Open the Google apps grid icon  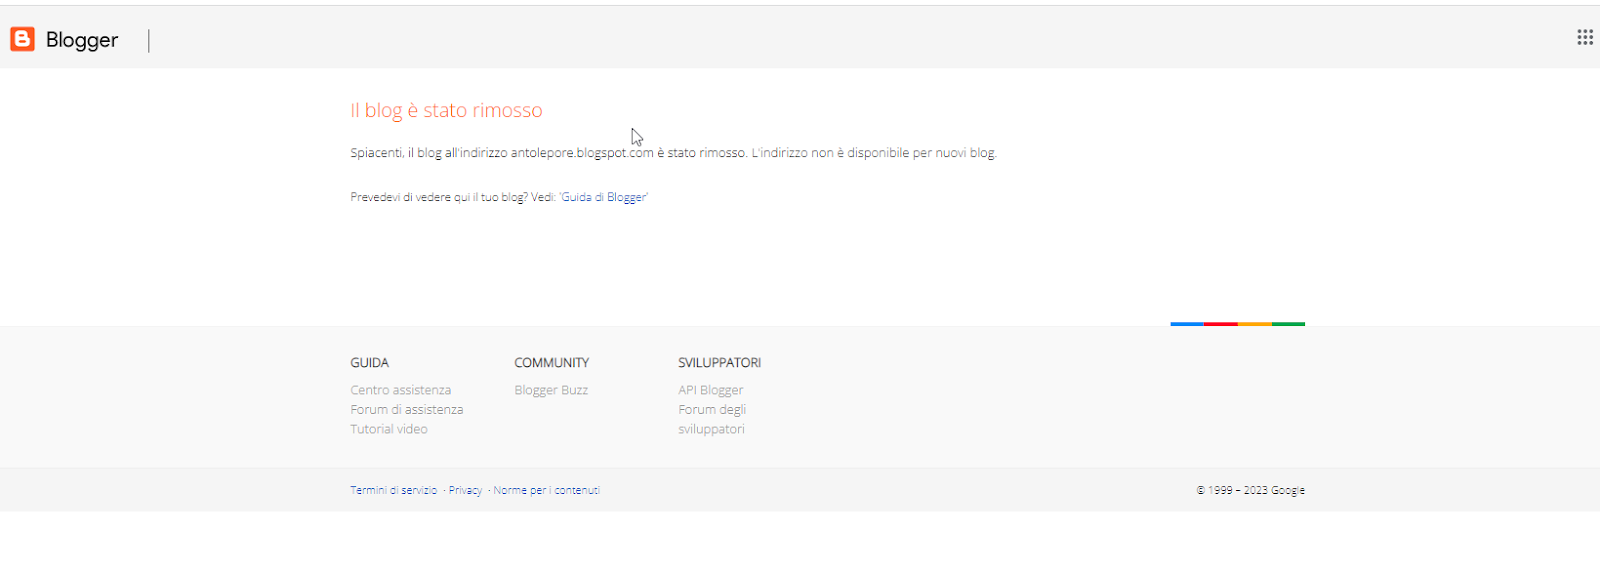pos(1585,37)
